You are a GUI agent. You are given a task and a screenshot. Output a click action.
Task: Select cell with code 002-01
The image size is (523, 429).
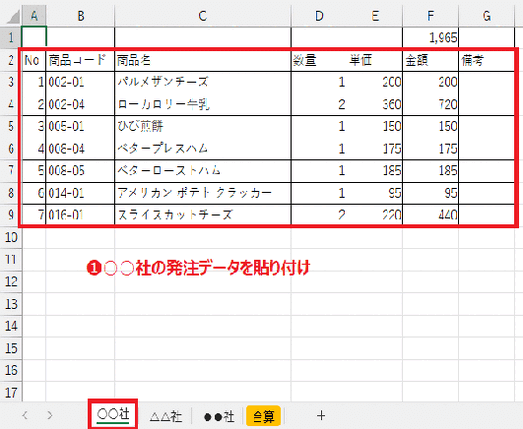click(80, 82)
